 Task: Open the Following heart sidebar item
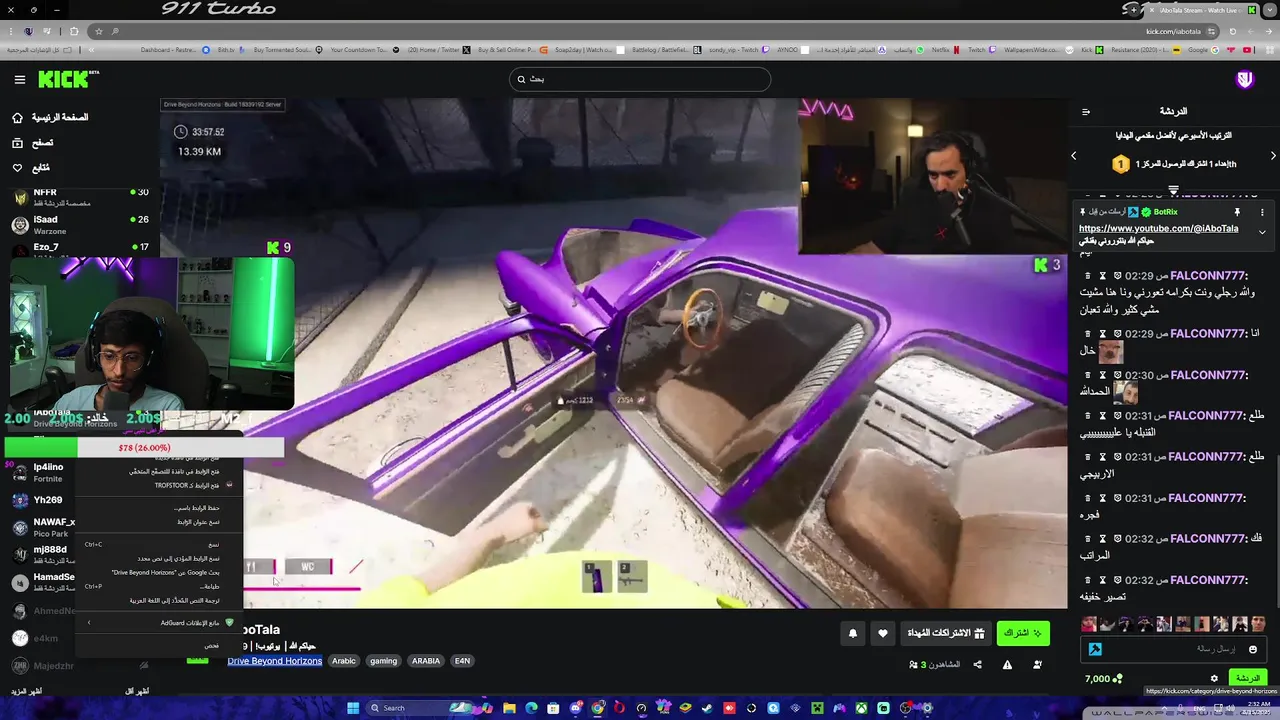pos(30,168)
